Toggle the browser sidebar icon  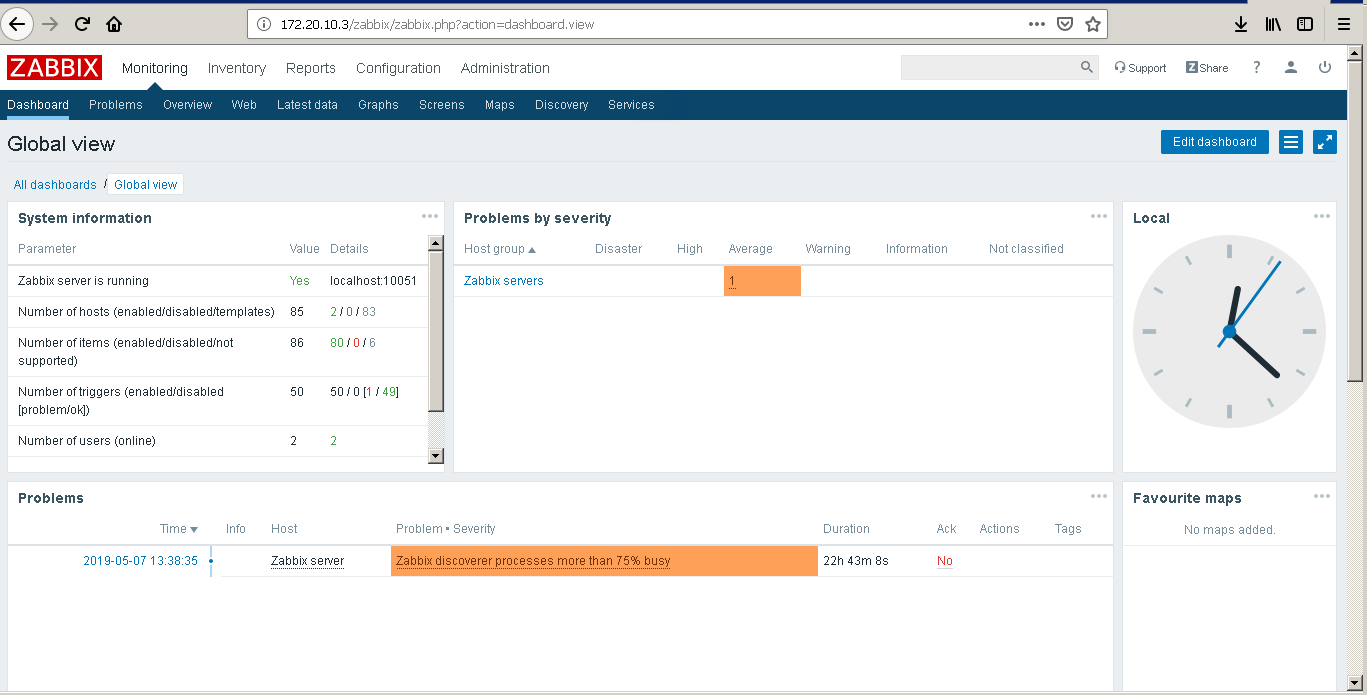click(1305, 24)
